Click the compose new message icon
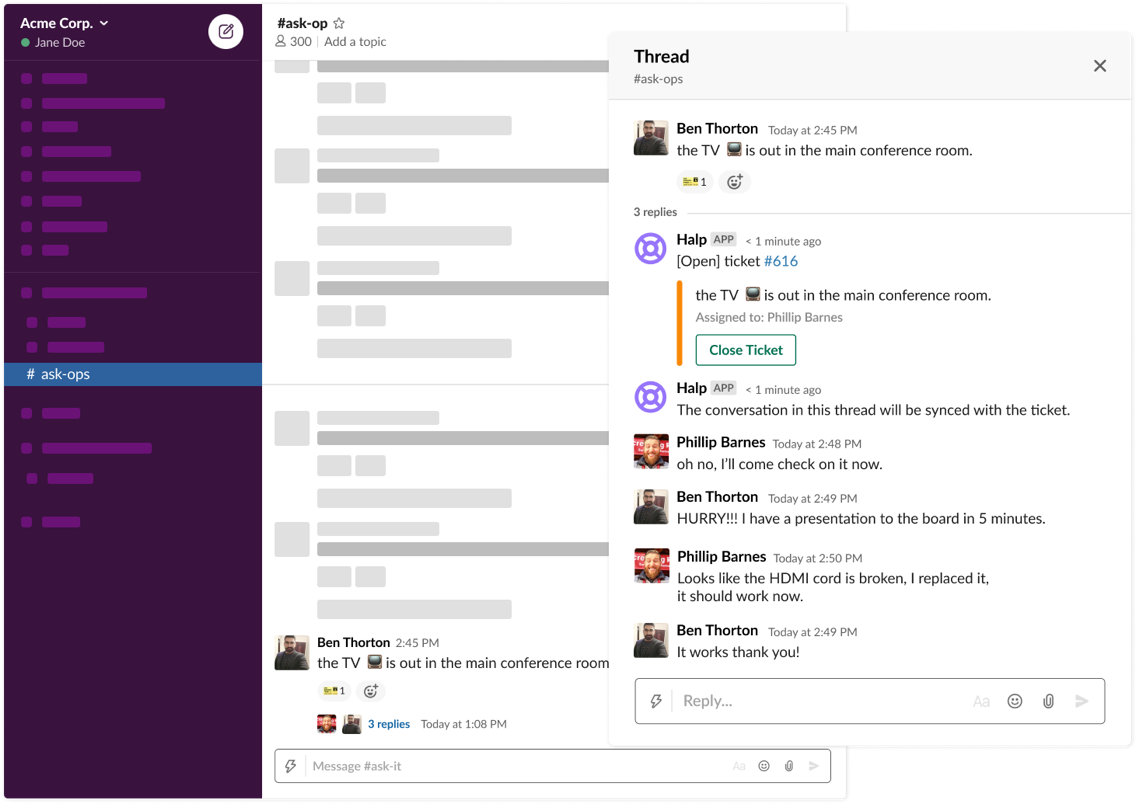 [x=226, y=32]
